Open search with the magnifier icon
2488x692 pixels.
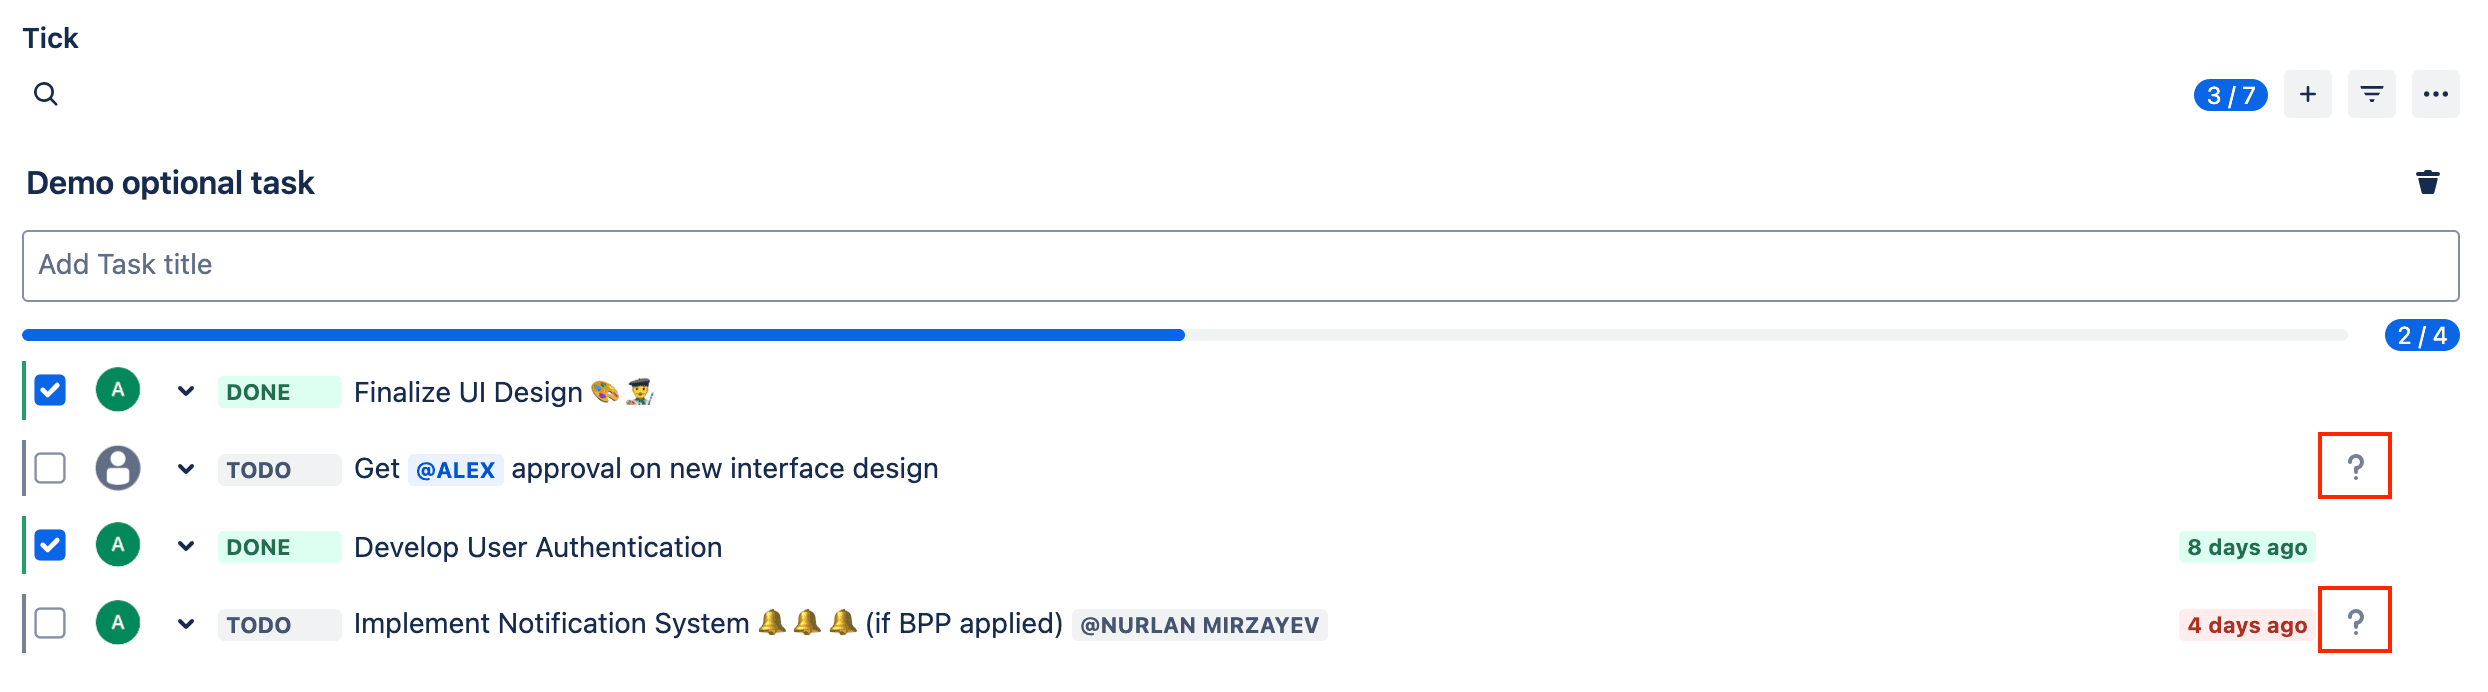tap(46, 94)
